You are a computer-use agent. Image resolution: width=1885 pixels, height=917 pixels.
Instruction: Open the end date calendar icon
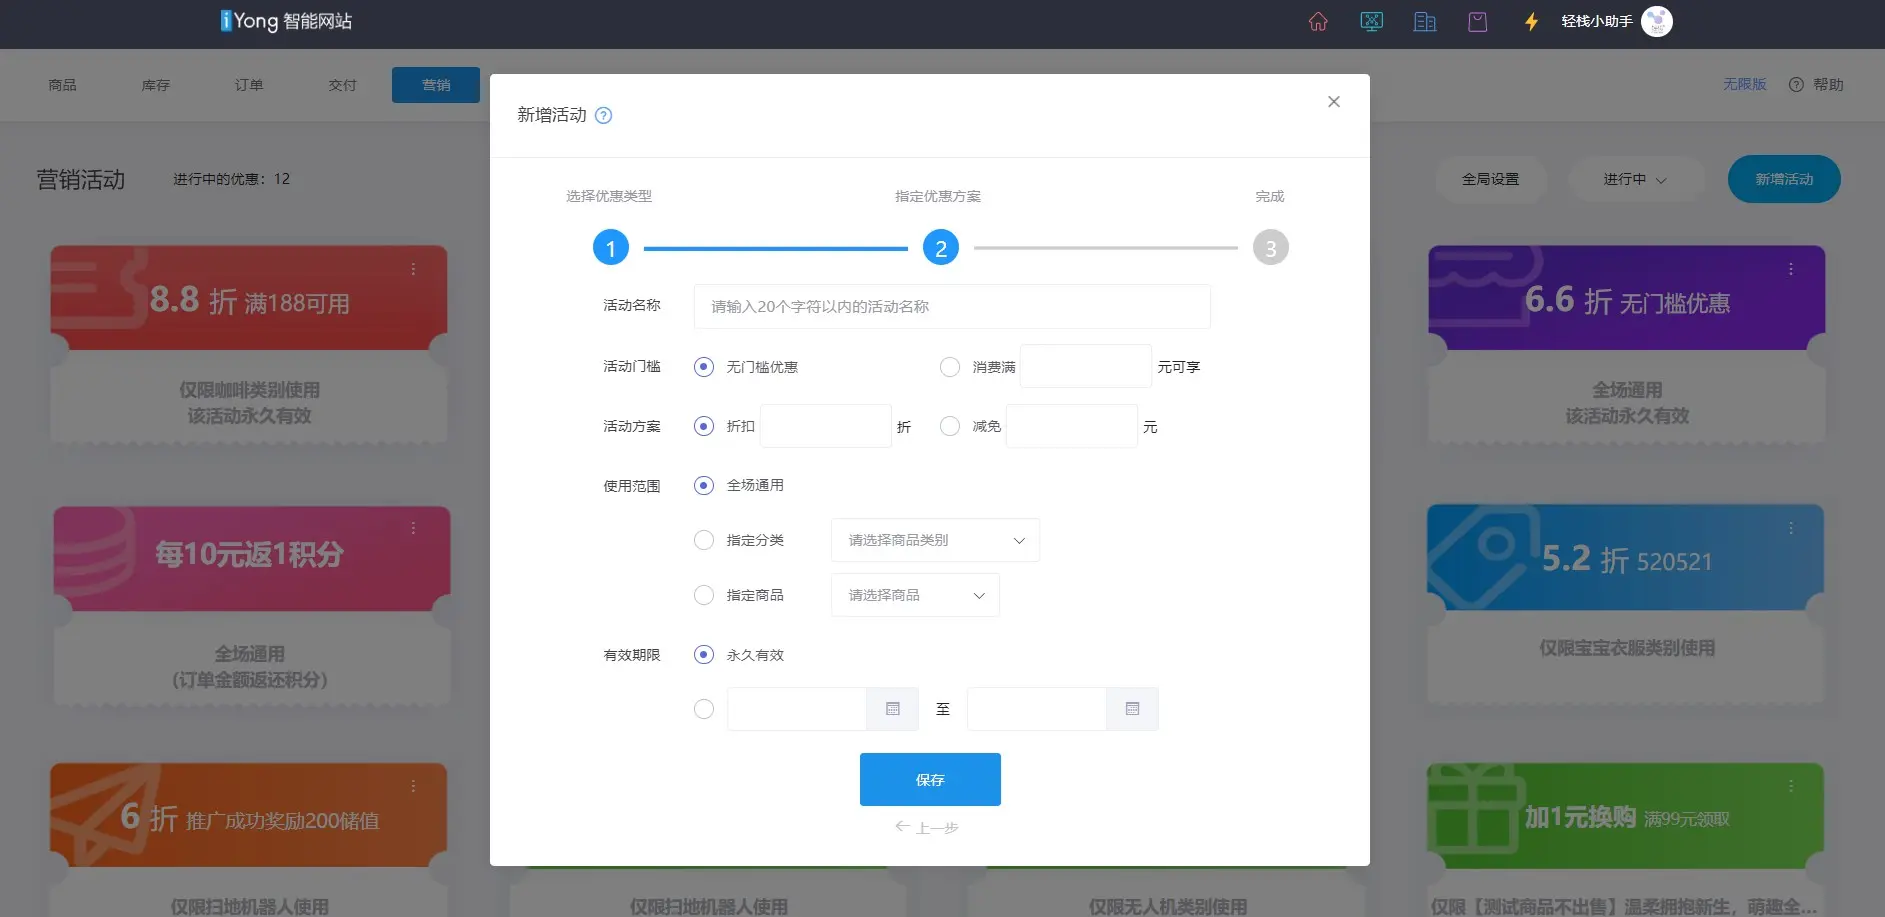pos(1132,709)
